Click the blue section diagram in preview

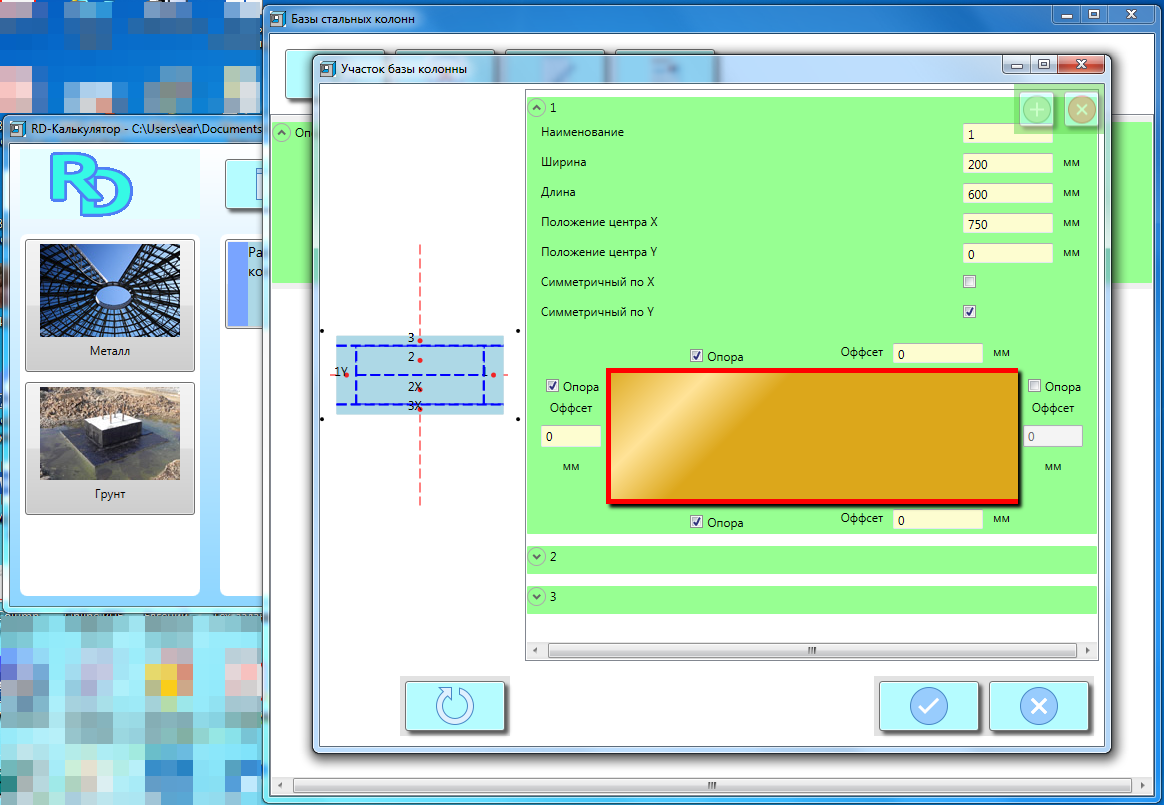point(419,374)
